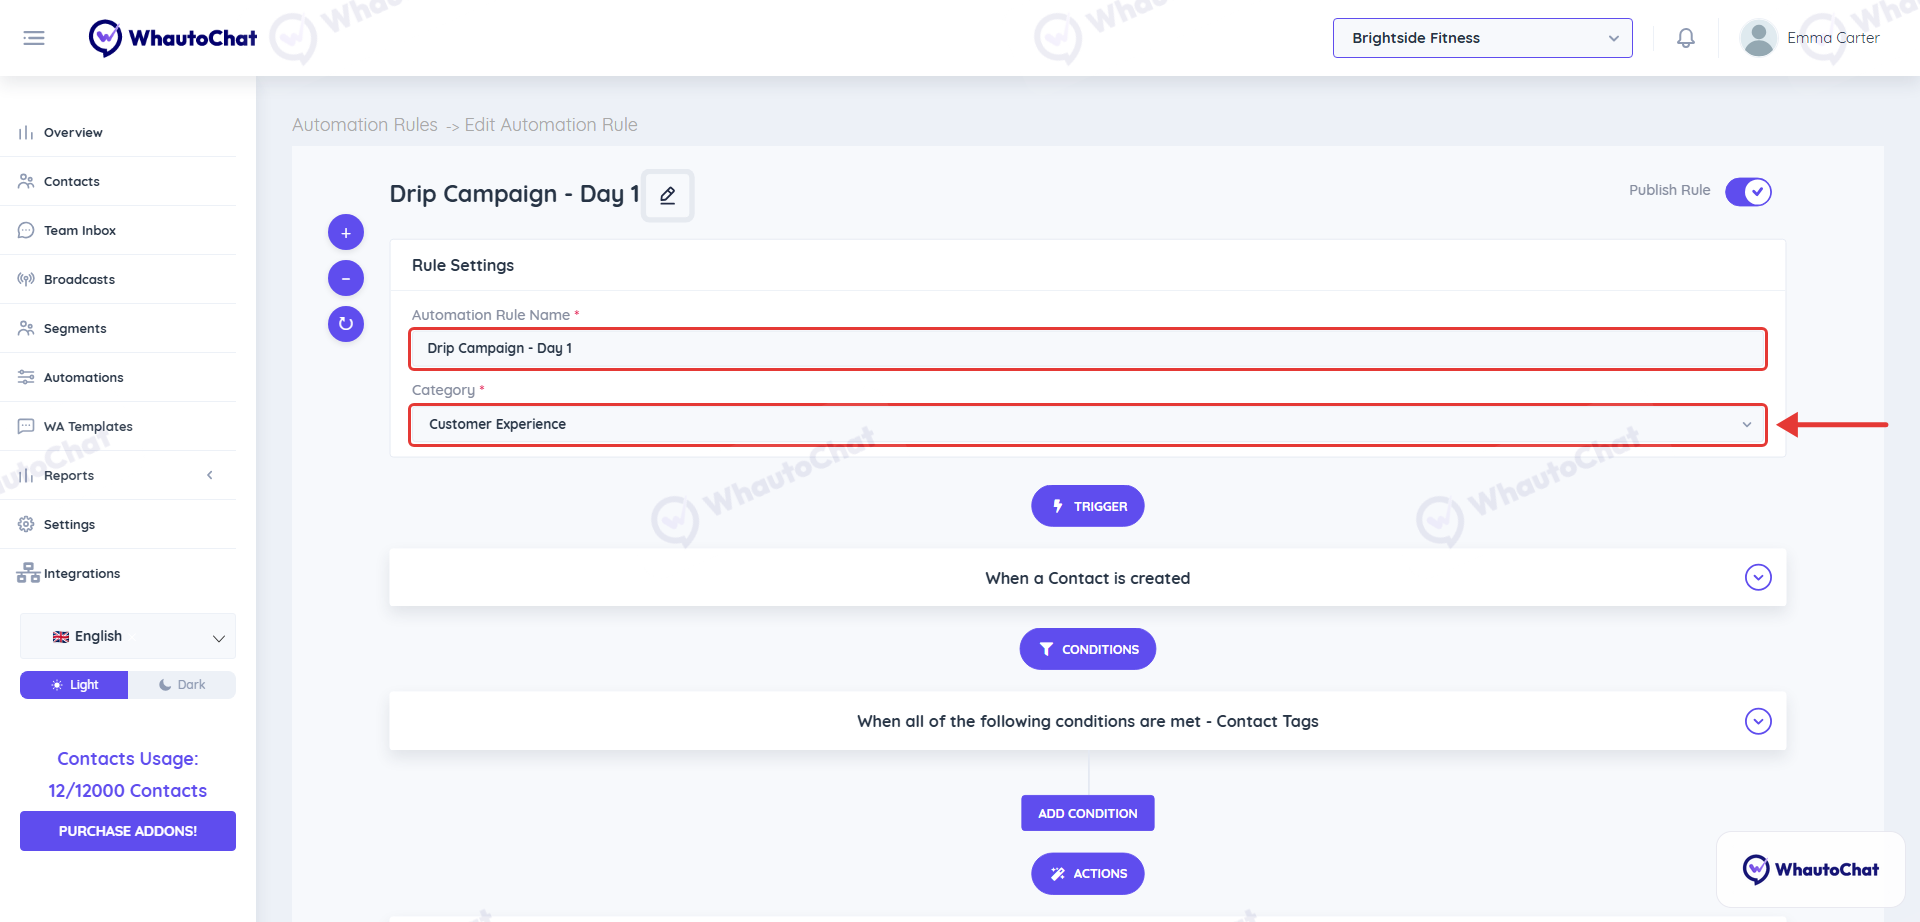Click the Automation Rule Name input field

coord(1088,349)
